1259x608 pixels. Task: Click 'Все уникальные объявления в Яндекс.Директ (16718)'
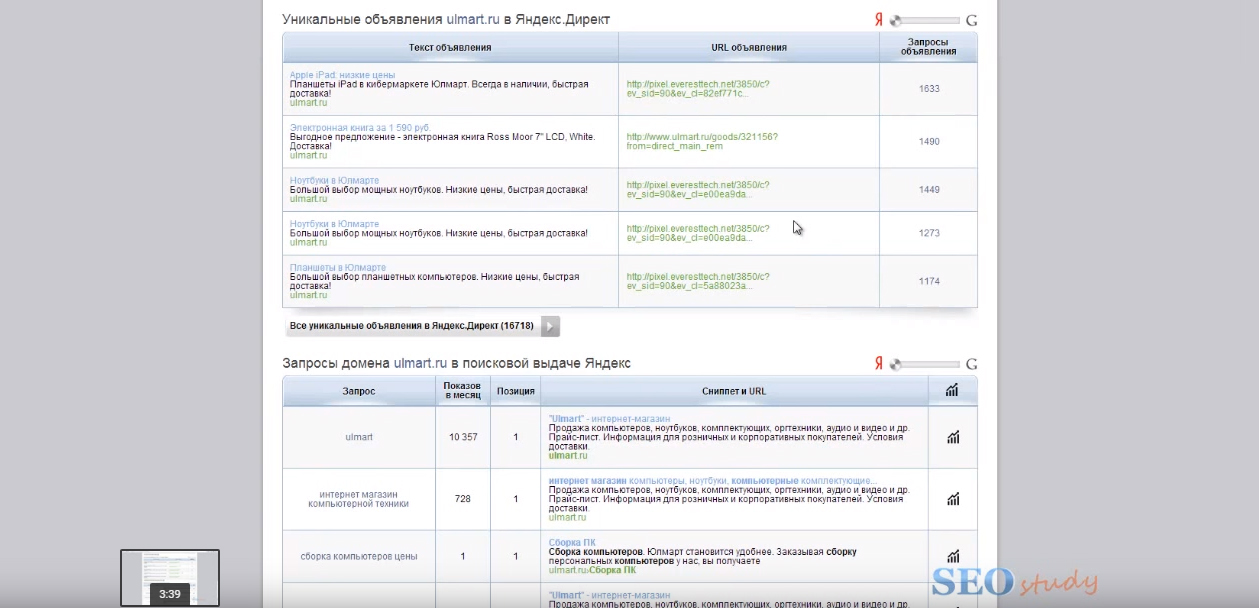click(x=412, y=326)
